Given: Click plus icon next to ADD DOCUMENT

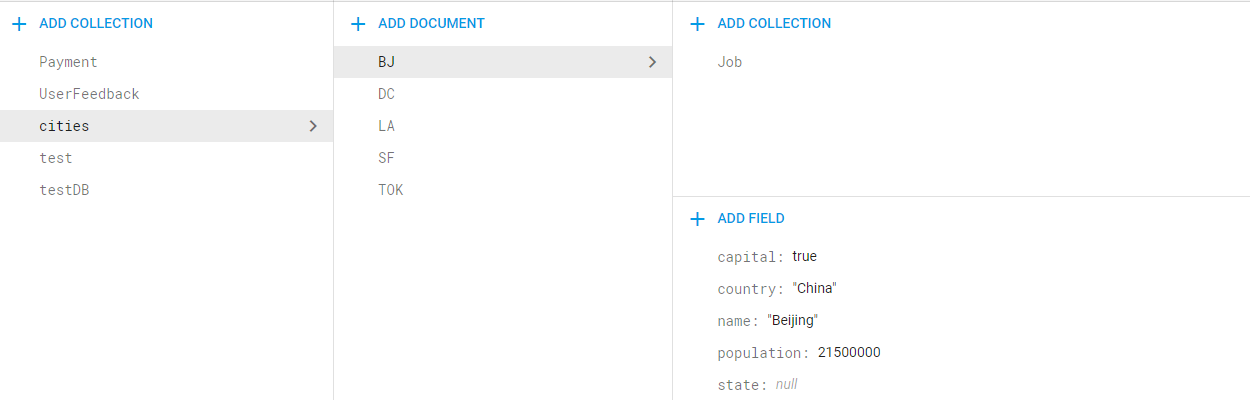Looking at the screenshot, I should coord(358,24).
